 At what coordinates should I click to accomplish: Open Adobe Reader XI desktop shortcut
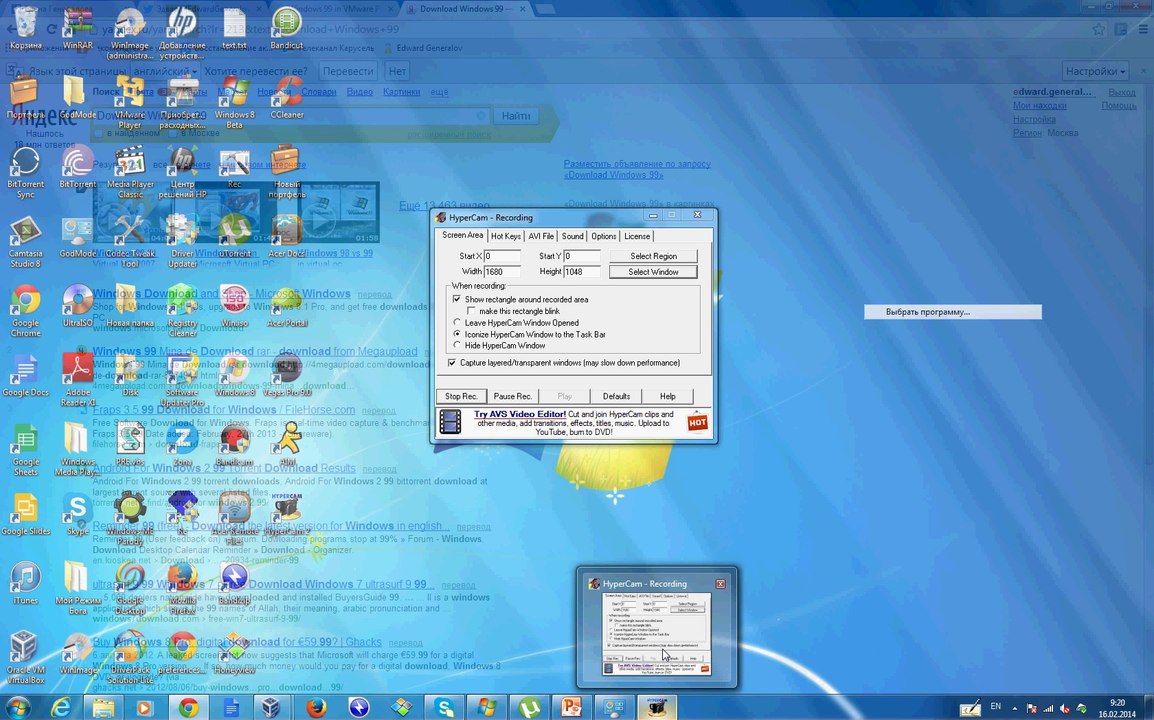77,380
